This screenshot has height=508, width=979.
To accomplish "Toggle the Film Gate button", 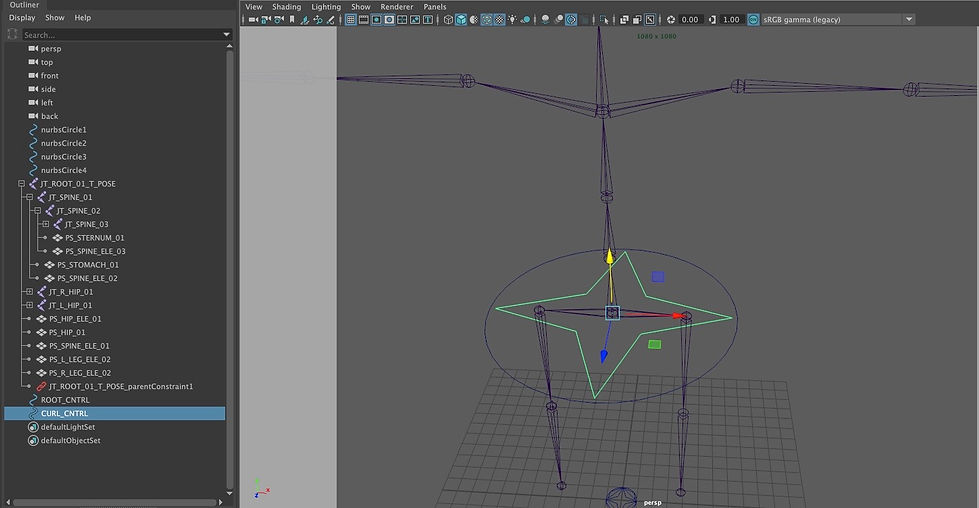I will 363,19.
